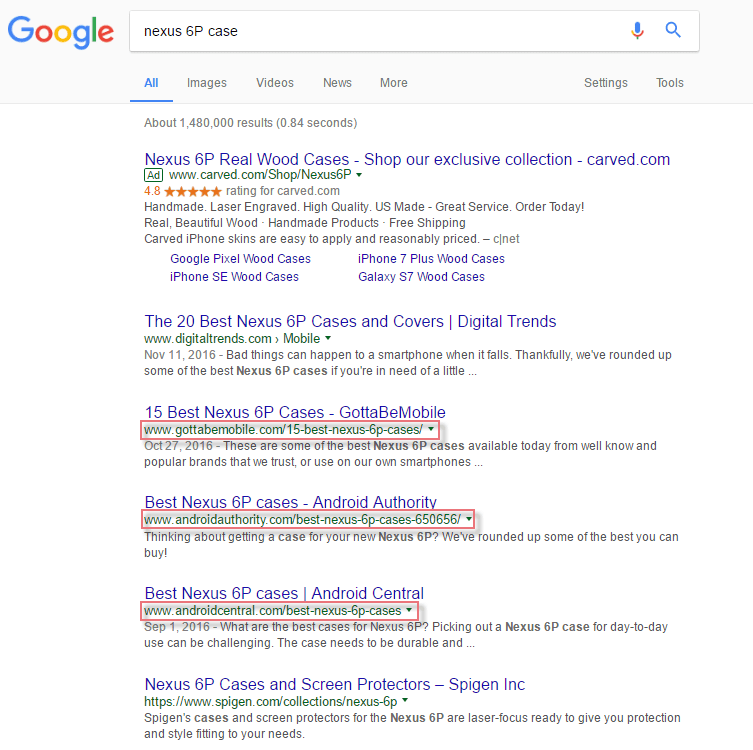
Task: Click the Google logo
Action: click(61, 32)
